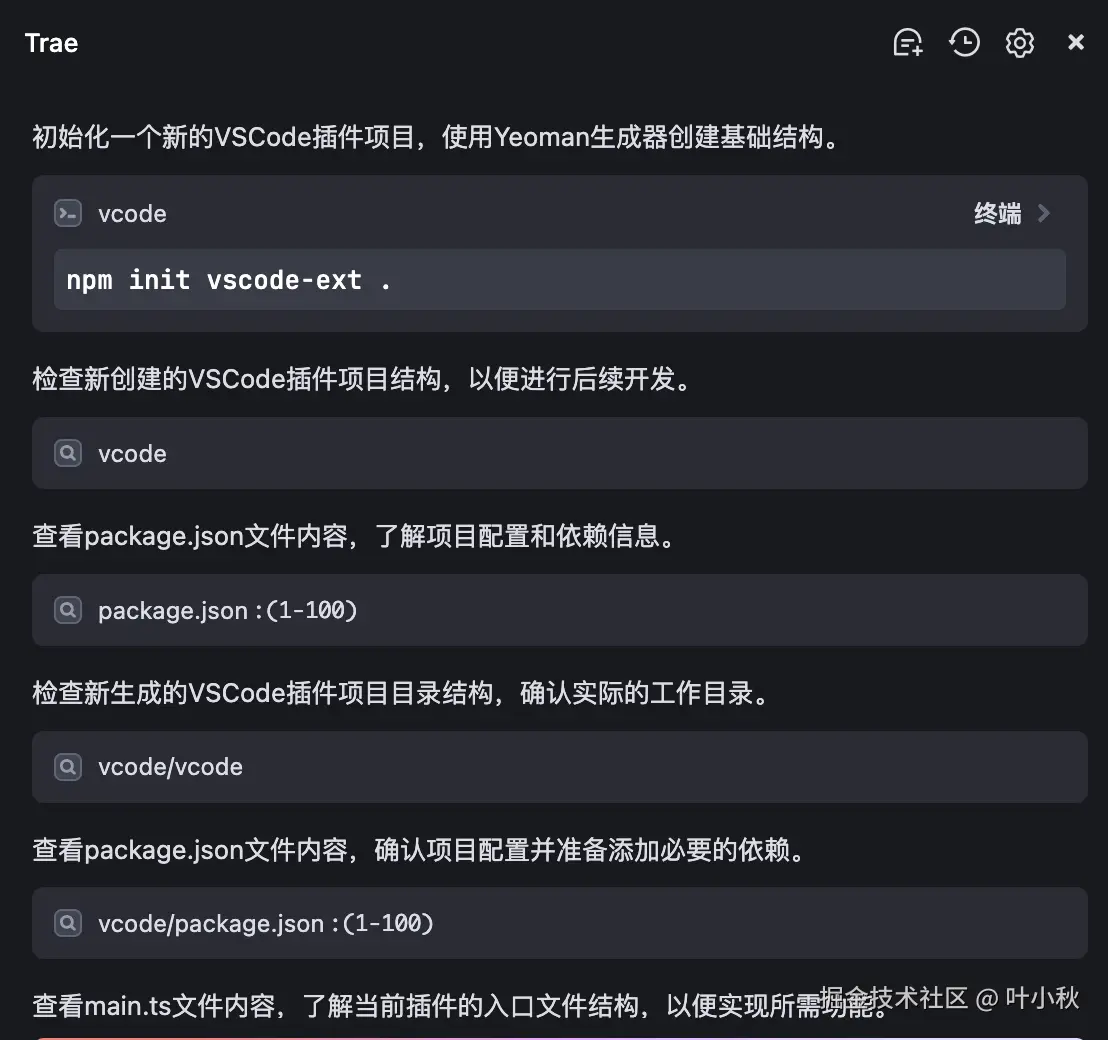Click the search icon on the vcode/vcode card
This screenshot has height=1040, width=1108.
point(66,767)
